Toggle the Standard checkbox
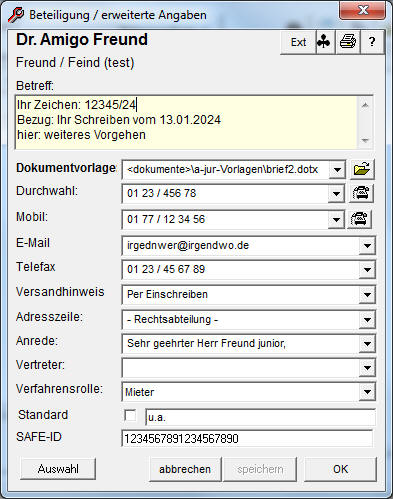 coord(130,416)
